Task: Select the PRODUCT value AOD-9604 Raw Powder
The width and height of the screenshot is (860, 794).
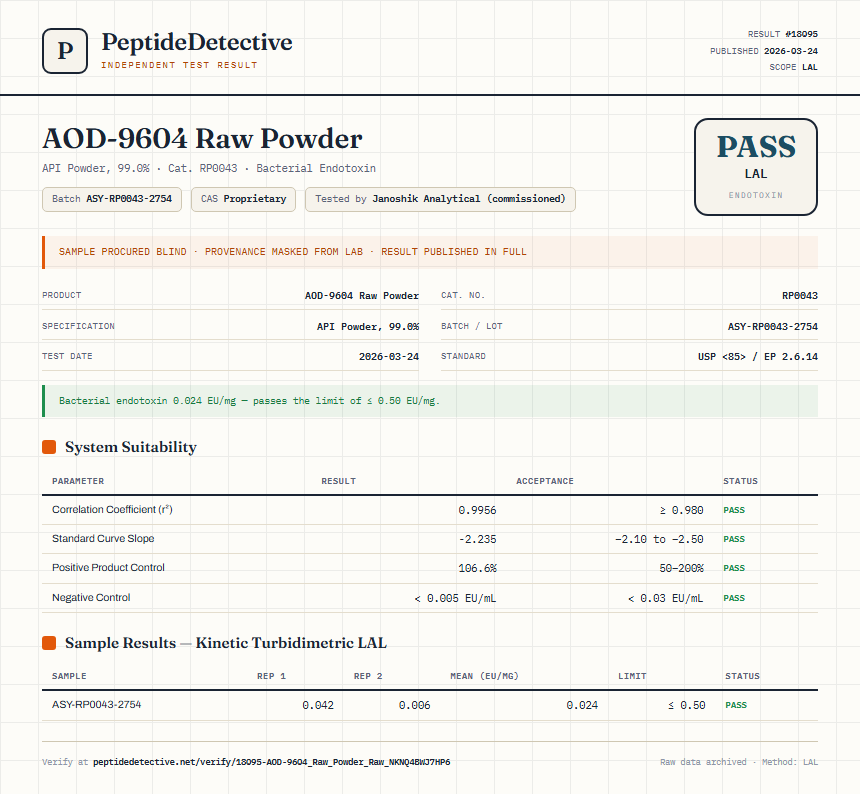Action: click(361, 296)
